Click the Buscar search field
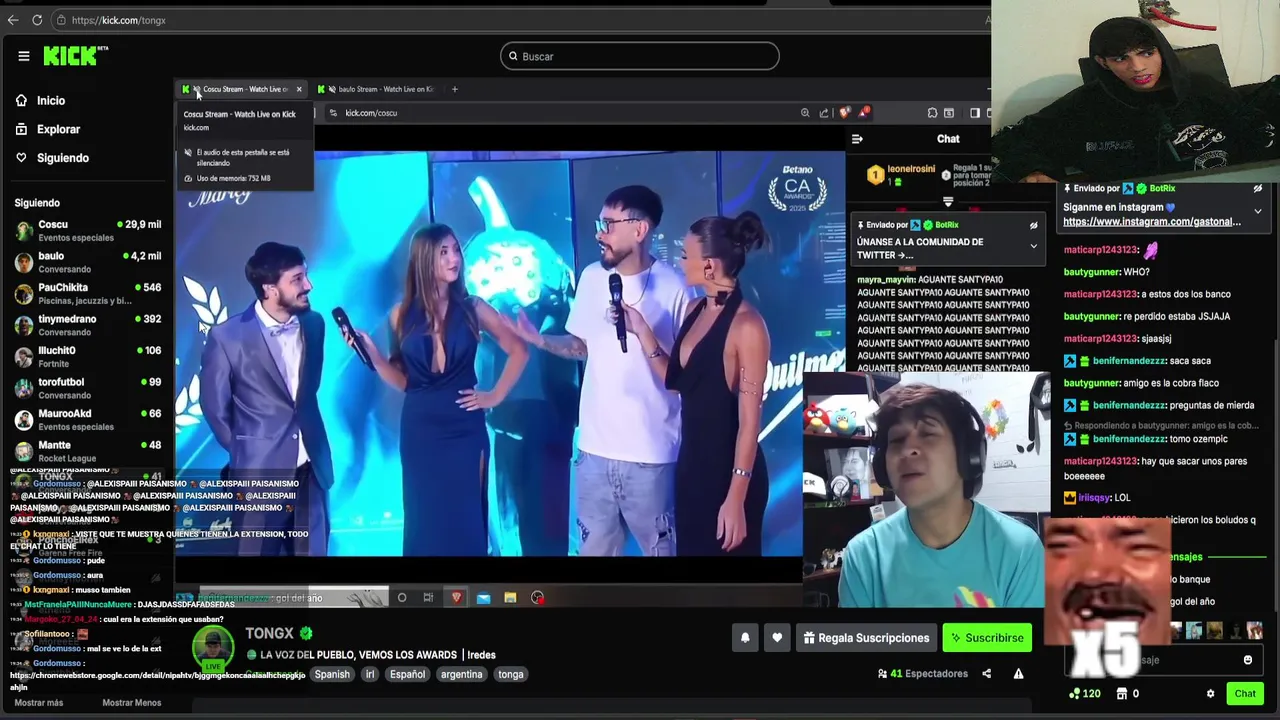Image resolution: width=1280 pixels, height=720 pixels. tap(640, 56)
